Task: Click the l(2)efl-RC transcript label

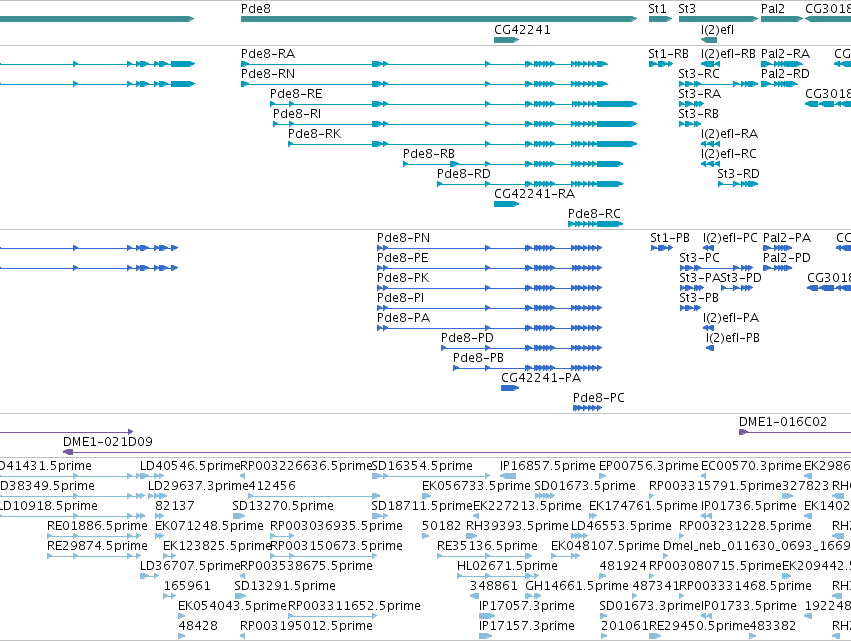Action: 729,154
